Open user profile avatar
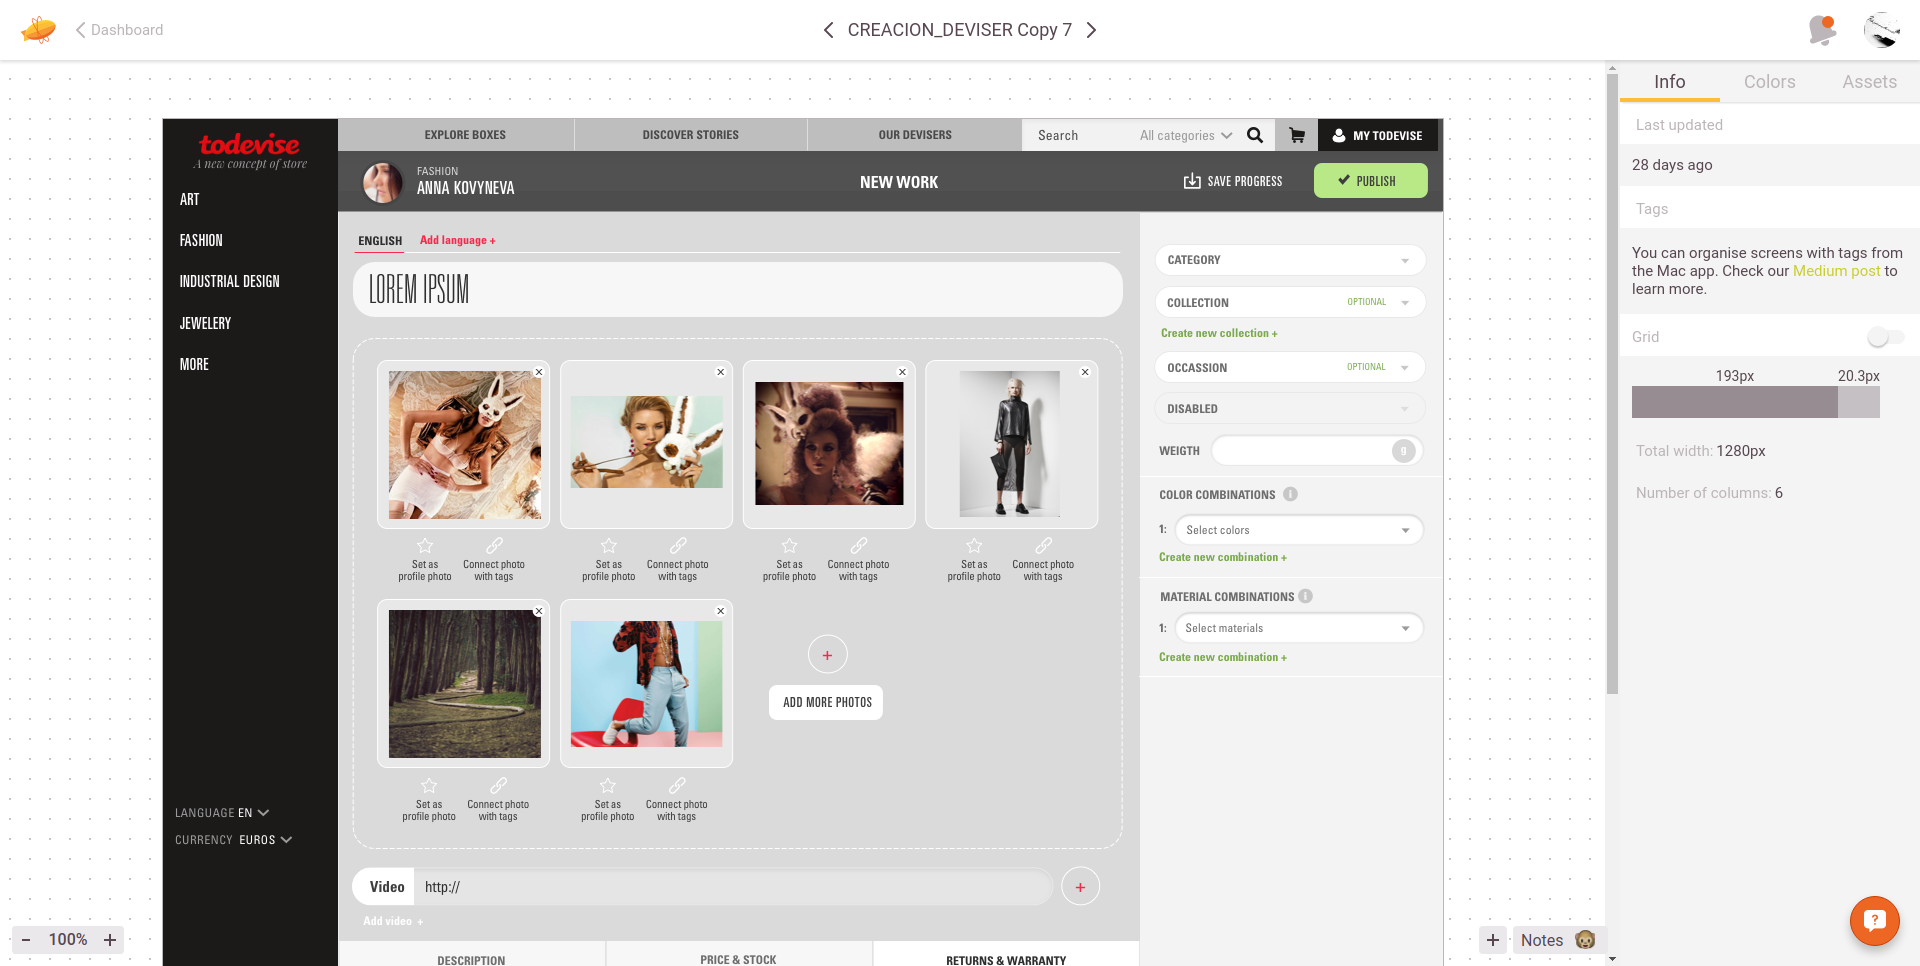This screenshot has width=1920, height=966. [1882, 30]
